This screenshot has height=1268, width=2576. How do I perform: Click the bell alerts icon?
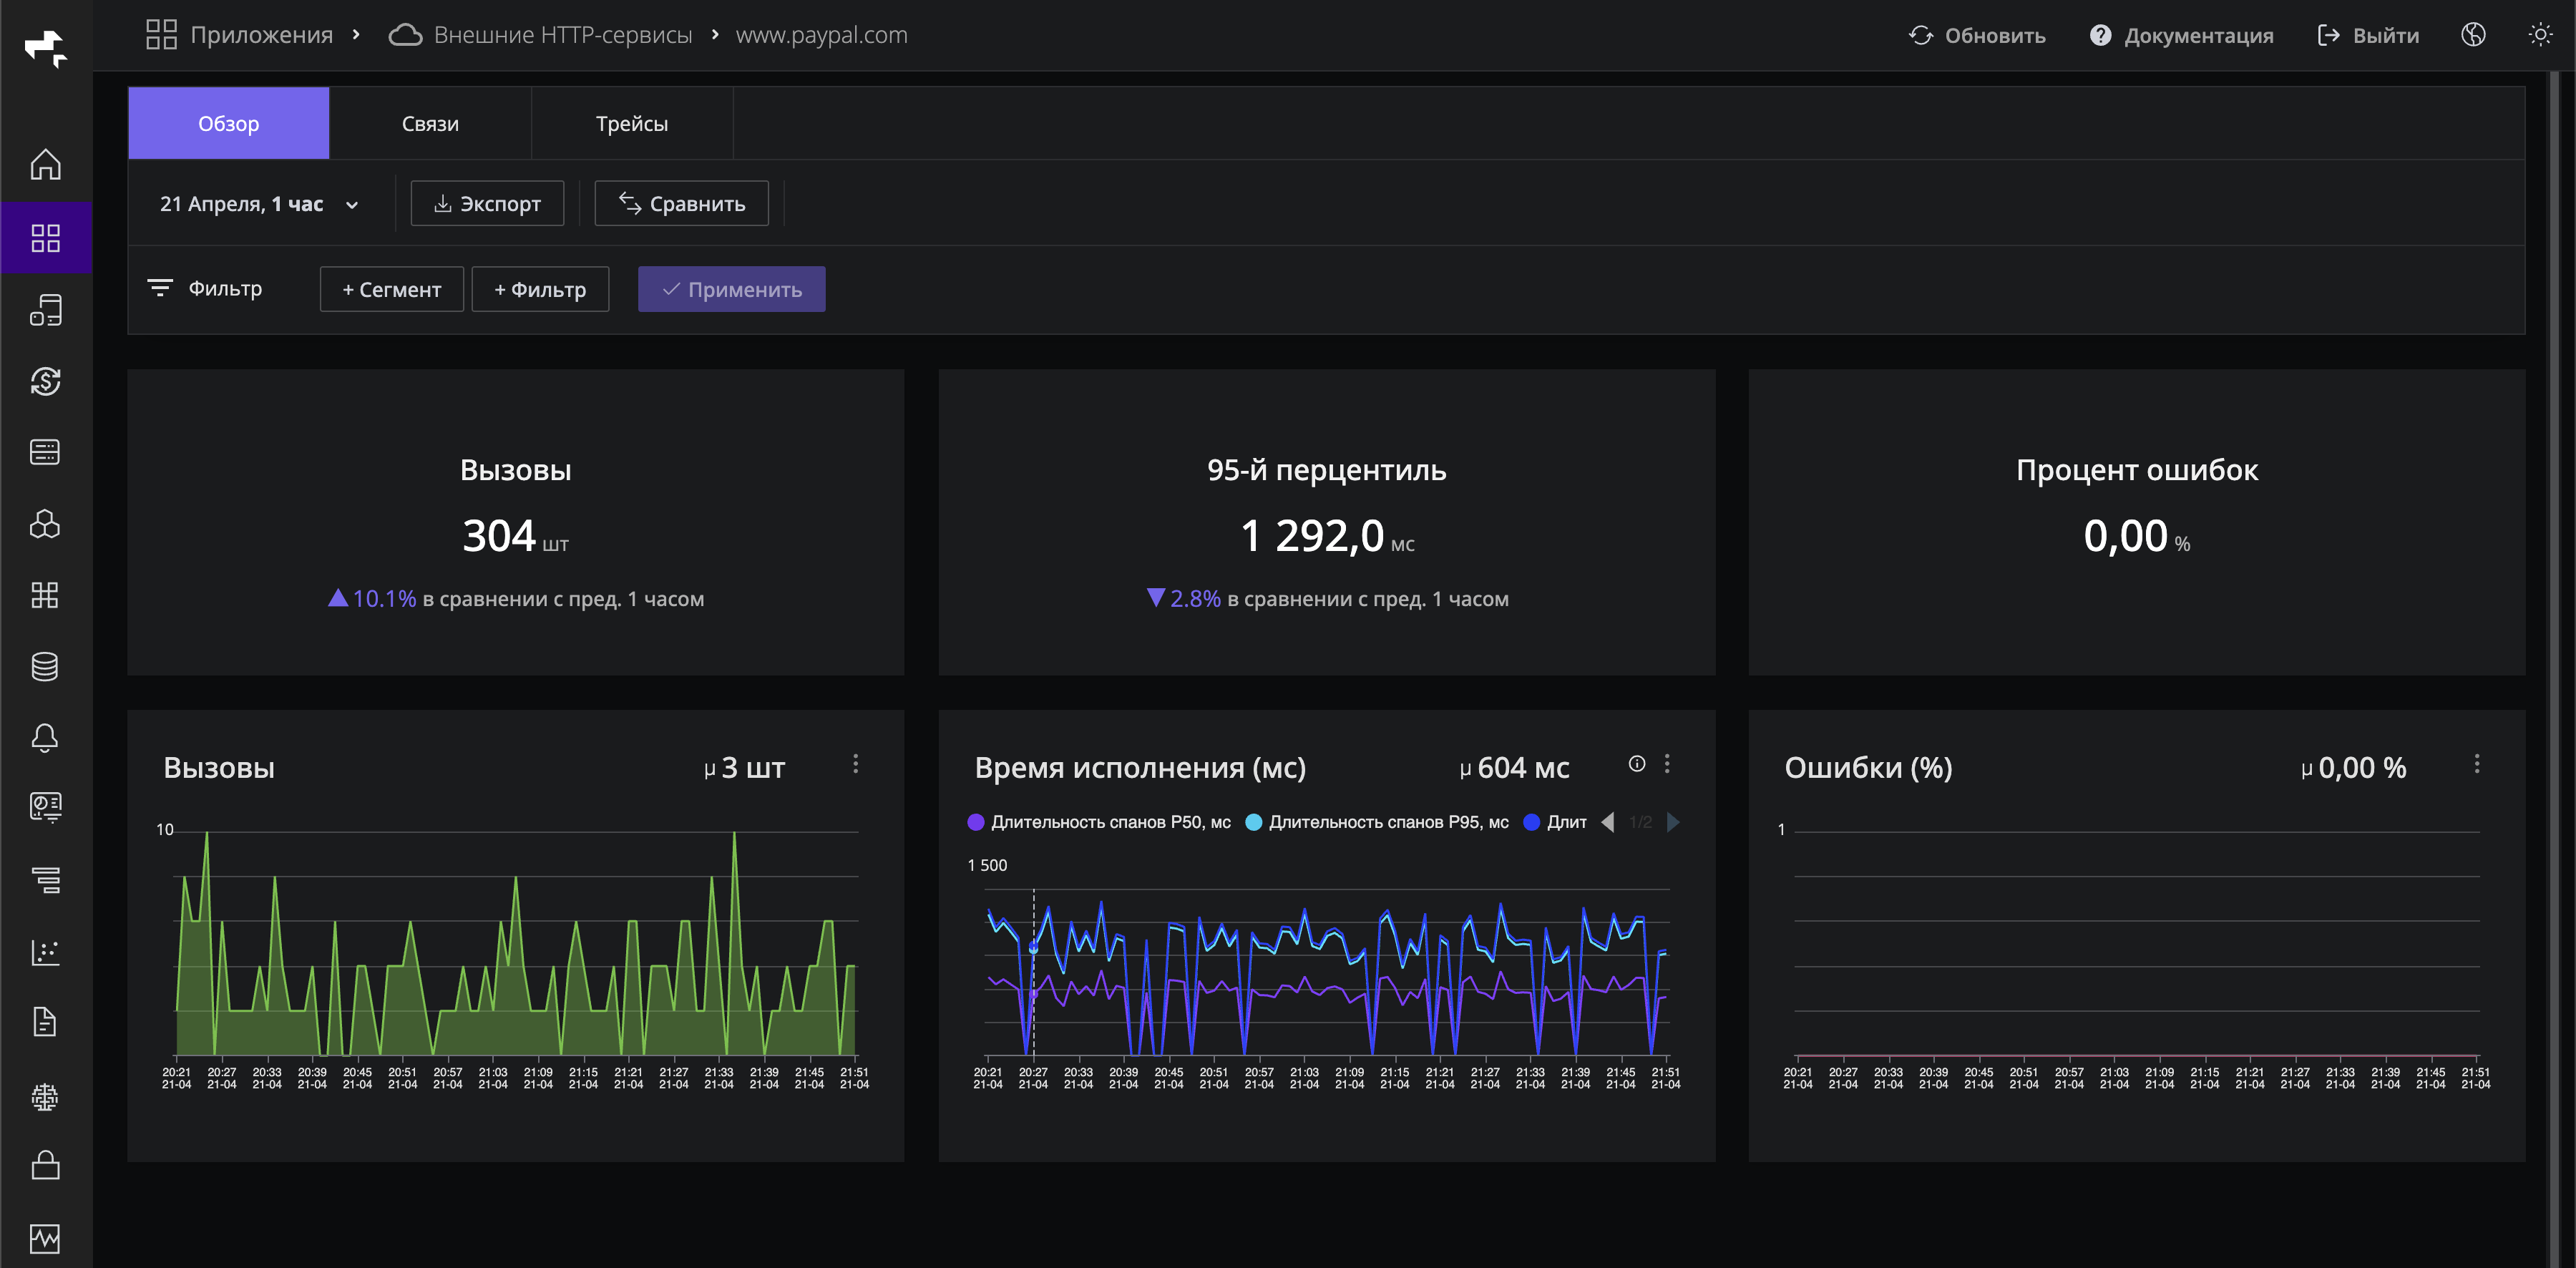[x=45, y=738]
